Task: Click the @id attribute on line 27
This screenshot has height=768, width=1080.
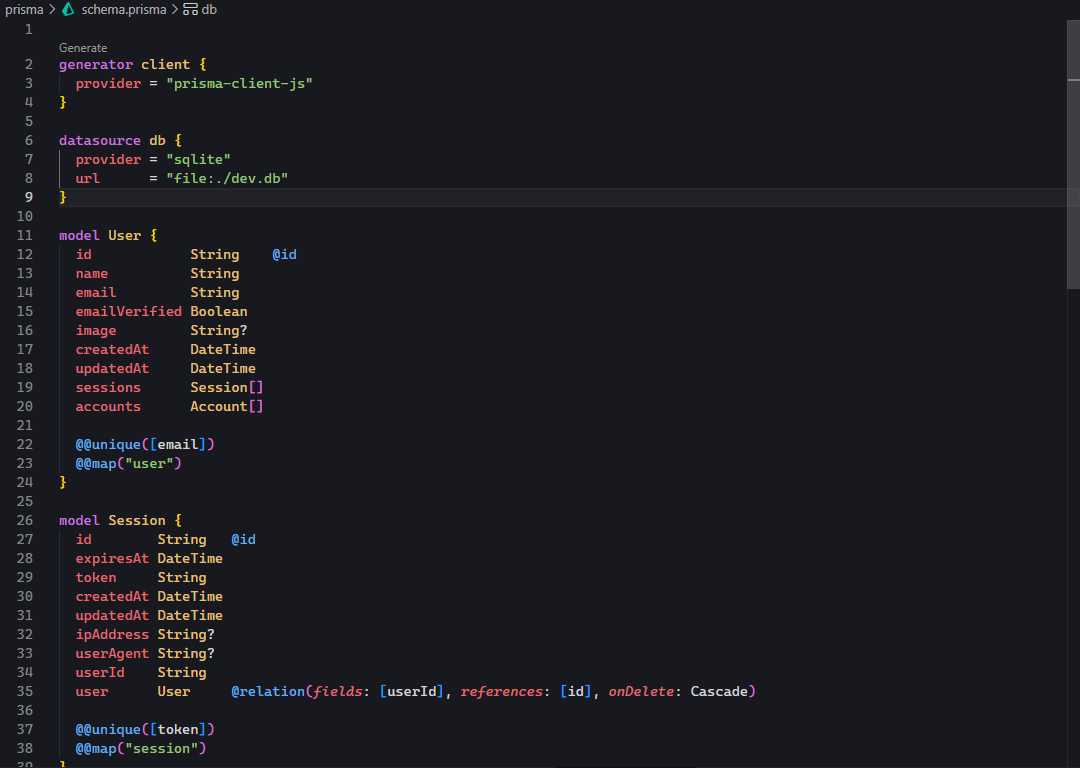Action: [x=243, y=539]
